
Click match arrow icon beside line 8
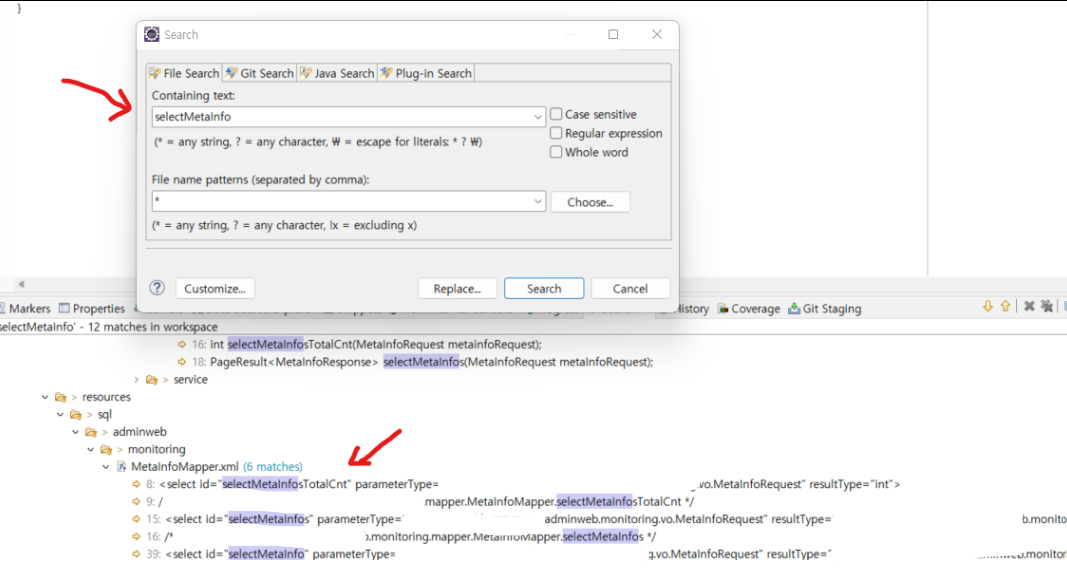(x=136, y=484)
